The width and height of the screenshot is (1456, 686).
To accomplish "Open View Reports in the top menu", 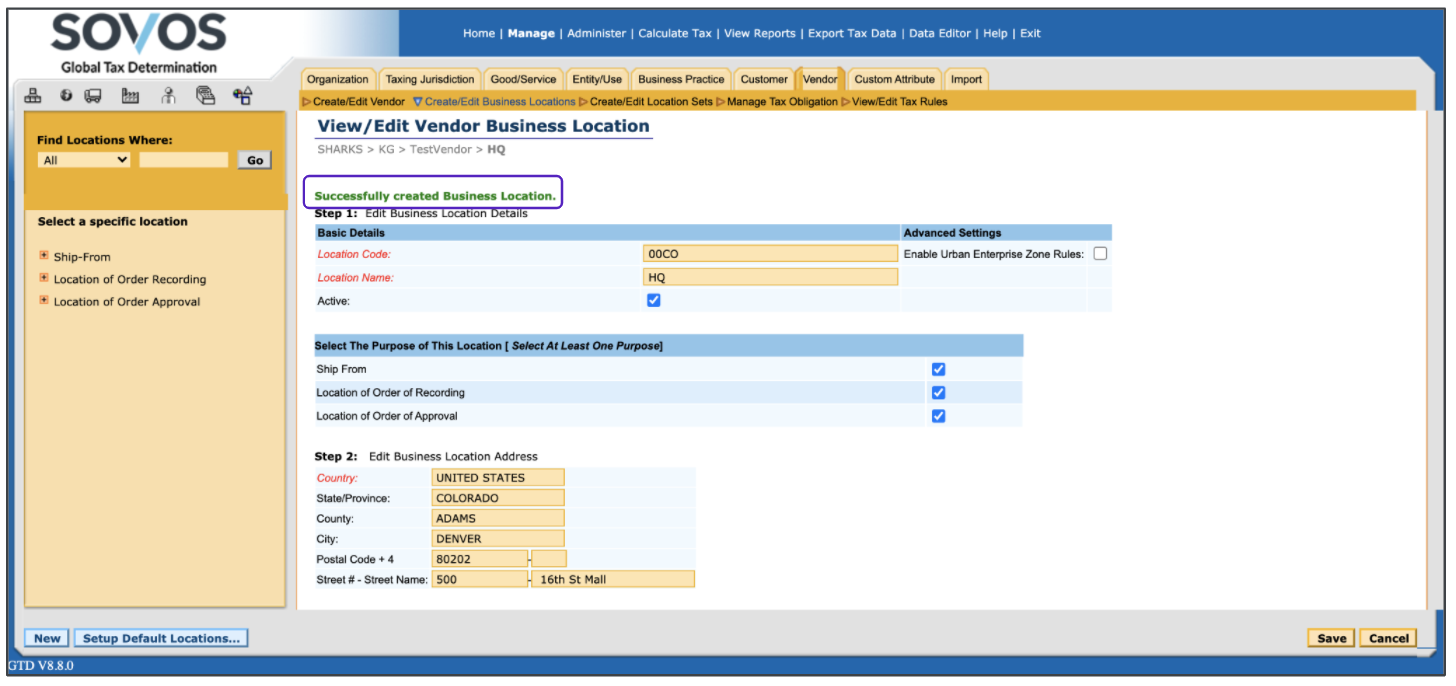I will click(x=759, y=33).
